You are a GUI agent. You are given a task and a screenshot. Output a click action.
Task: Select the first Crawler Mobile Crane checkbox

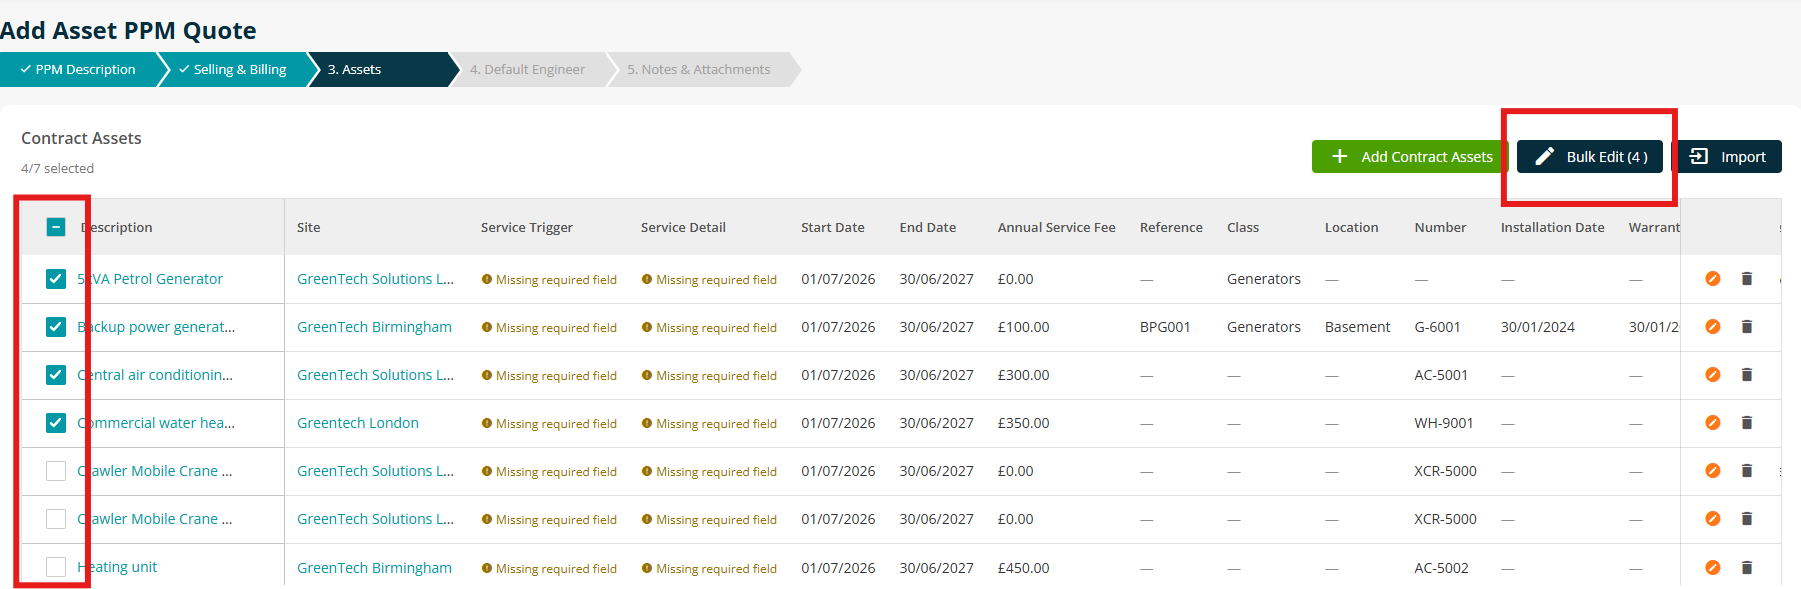(56, 471)
